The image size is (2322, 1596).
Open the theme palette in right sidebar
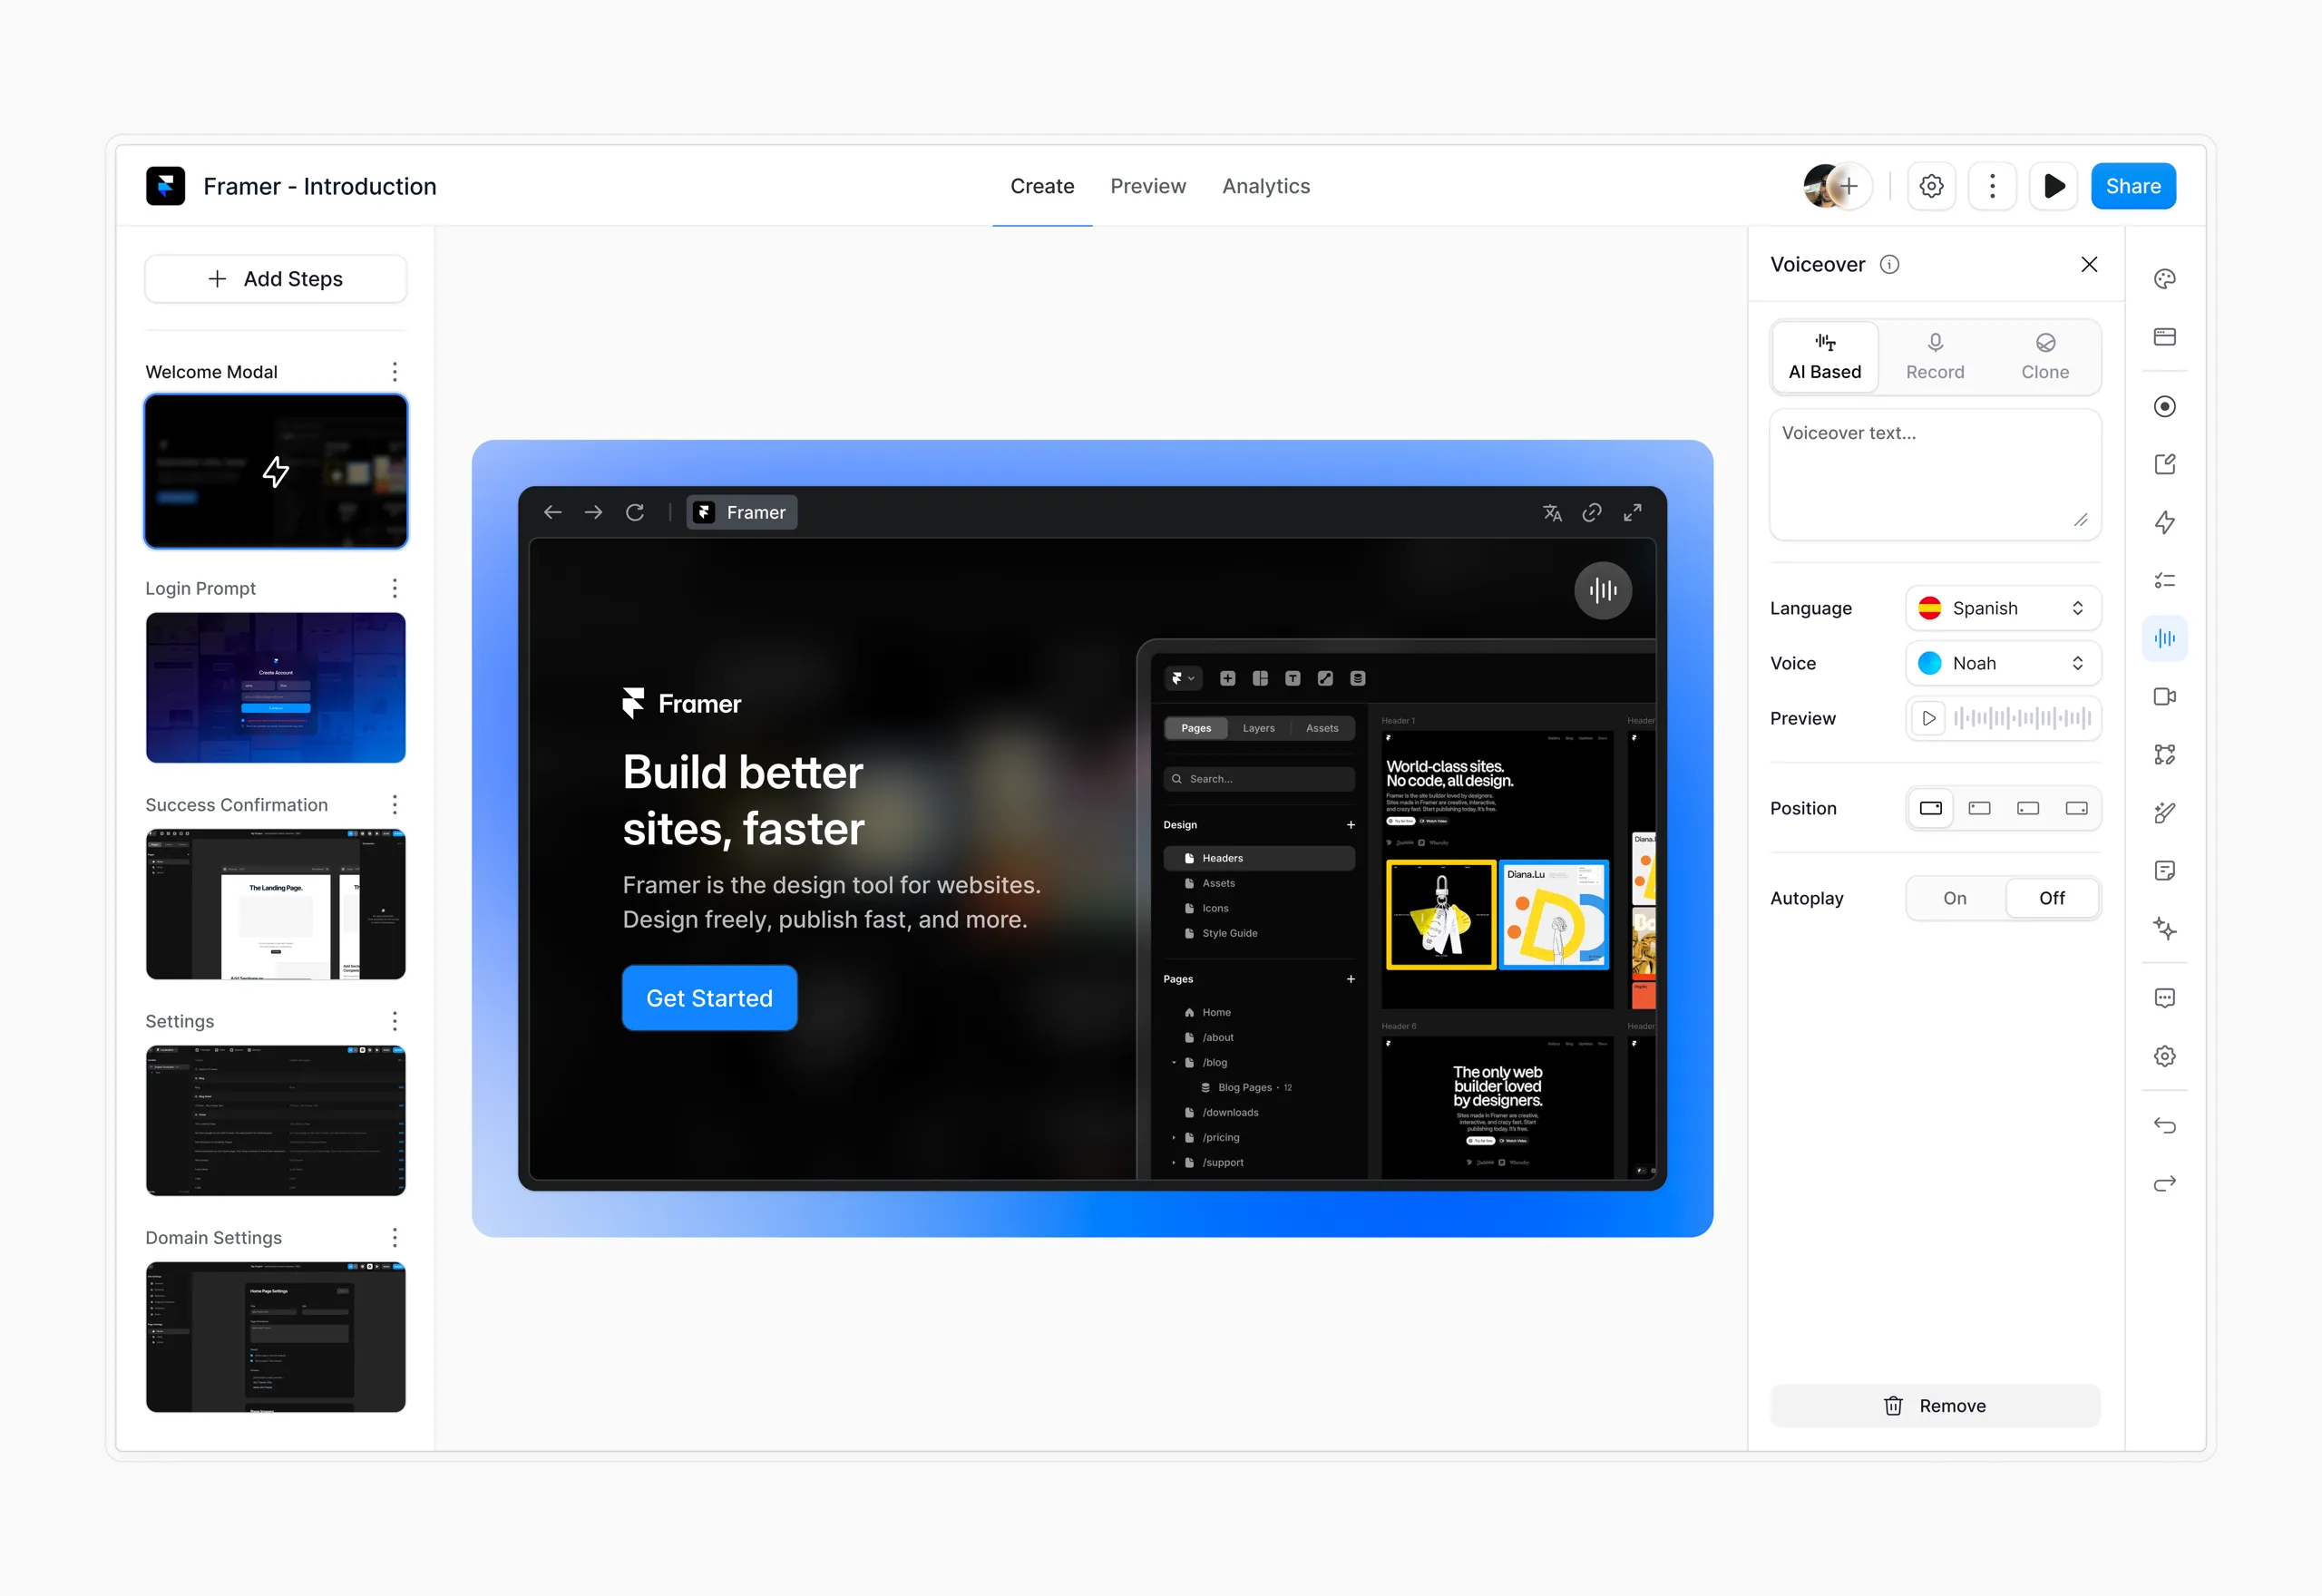click(2164, 279)
